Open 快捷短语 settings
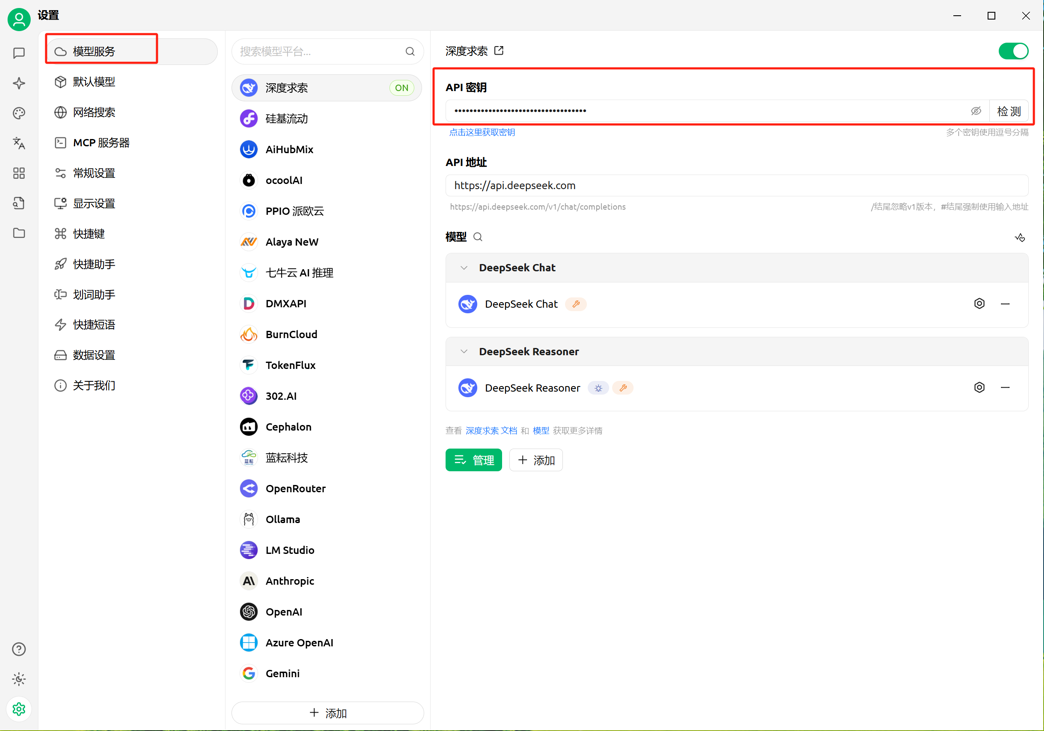The height and width of the screenshot is (731, 1044). click(x=132, y=325)
